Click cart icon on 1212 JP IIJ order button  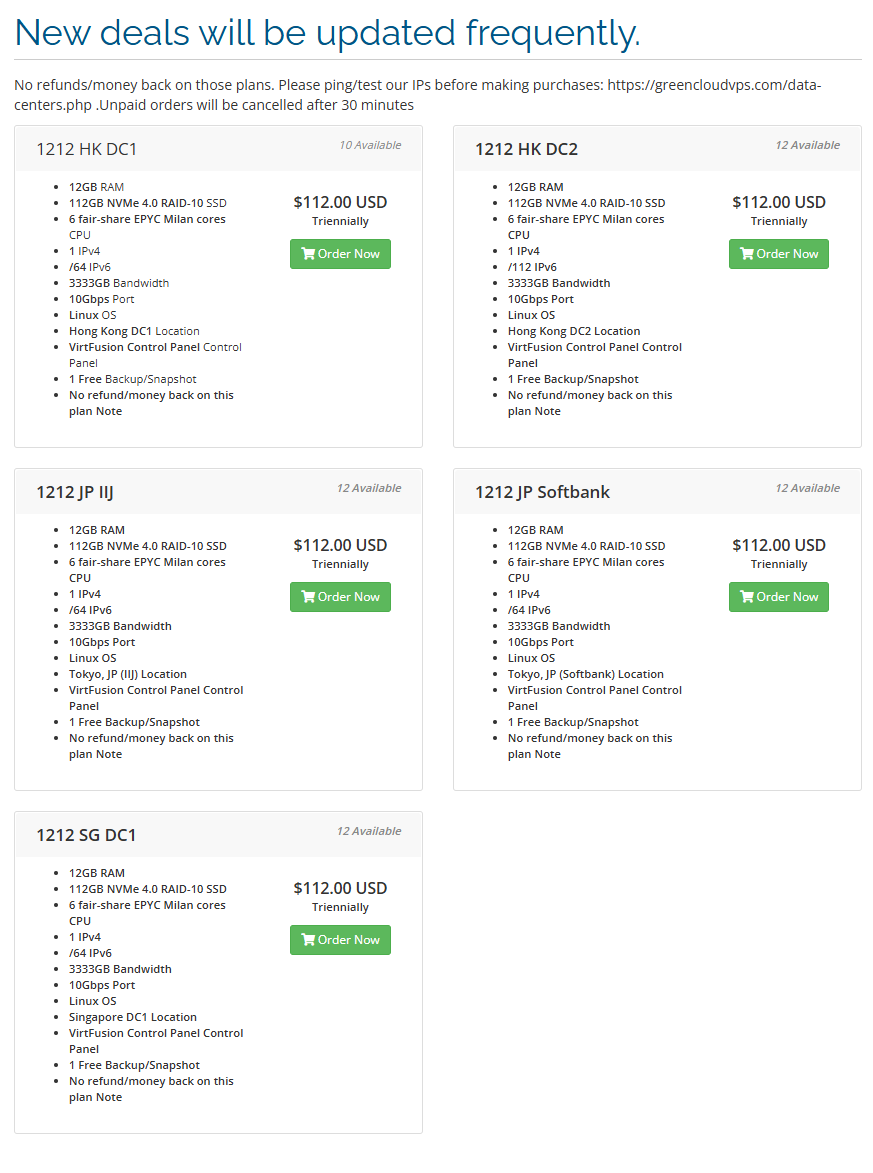309,597
